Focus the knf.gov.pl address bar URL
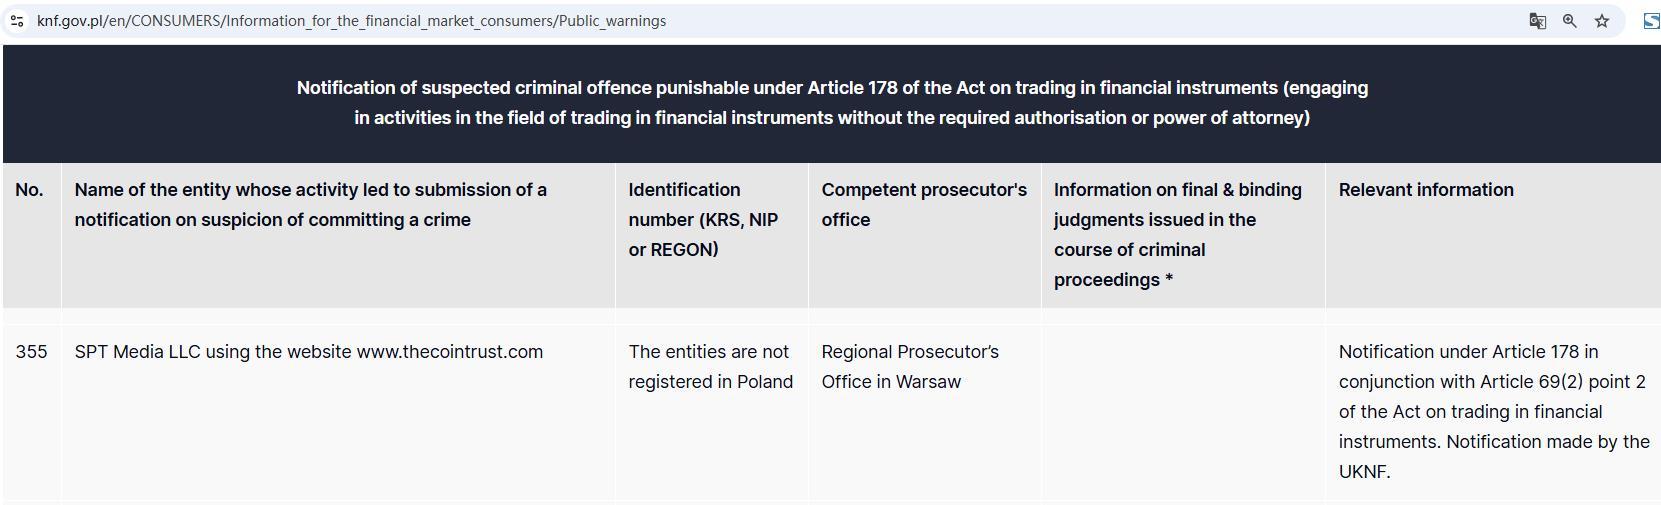Viewport: 1661px width, 505px height. pos(351,21)
